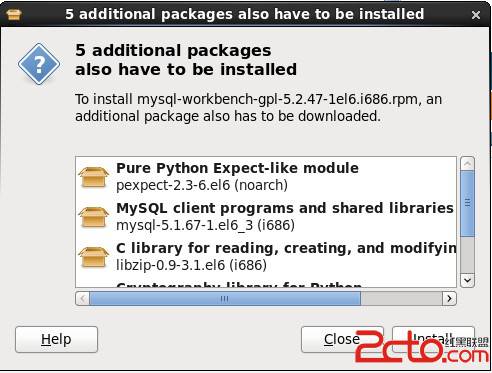
Task: Click the libzip package box icon
Action: click(94, 257)
